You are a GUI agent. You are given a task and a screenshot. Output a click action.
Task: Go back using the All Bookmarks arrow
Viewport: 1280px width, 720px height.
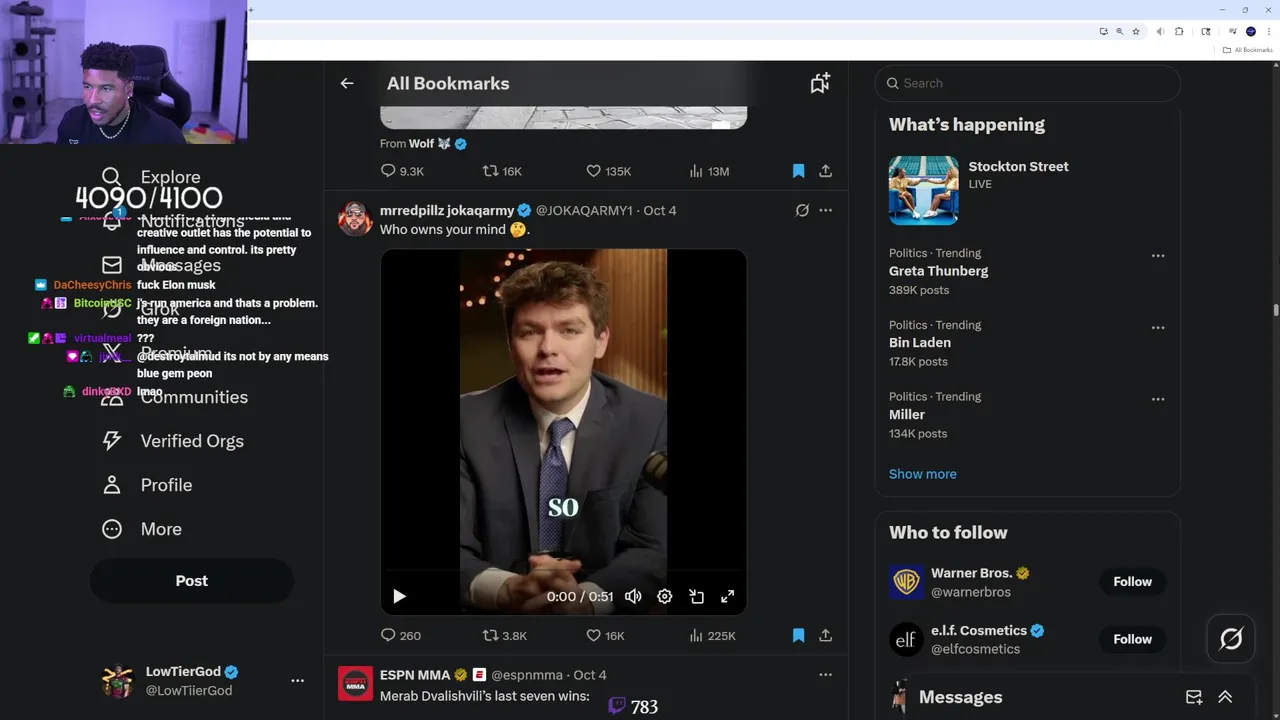(x=347, y=83)
